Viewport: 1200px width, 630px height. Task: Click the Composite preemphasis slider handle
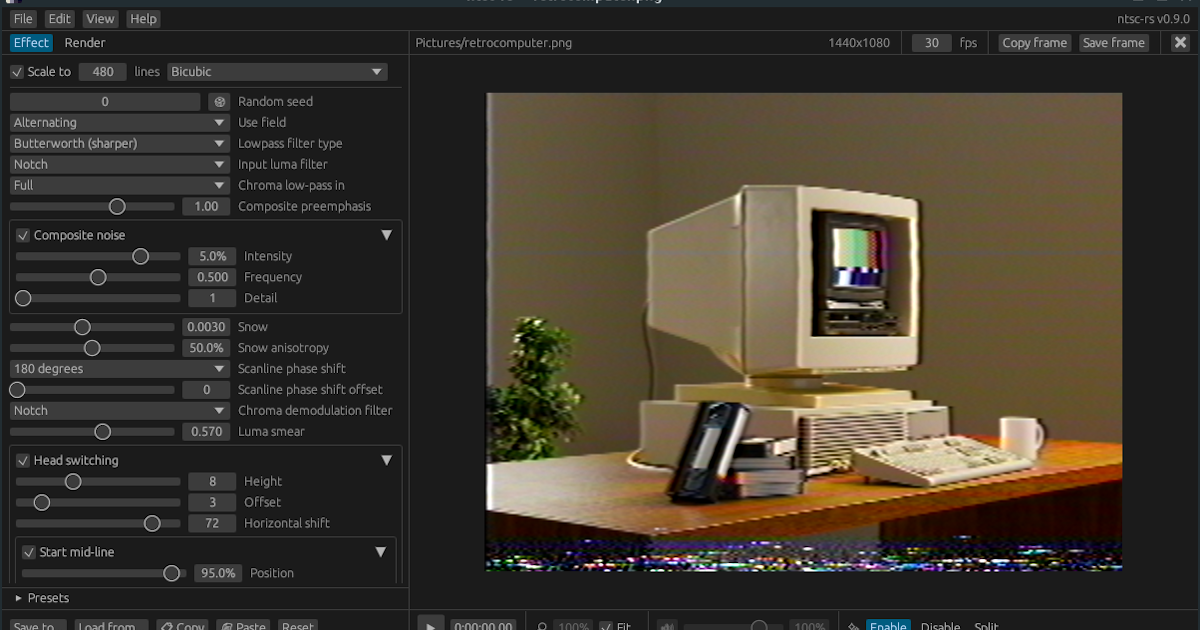tap(117, 206)
